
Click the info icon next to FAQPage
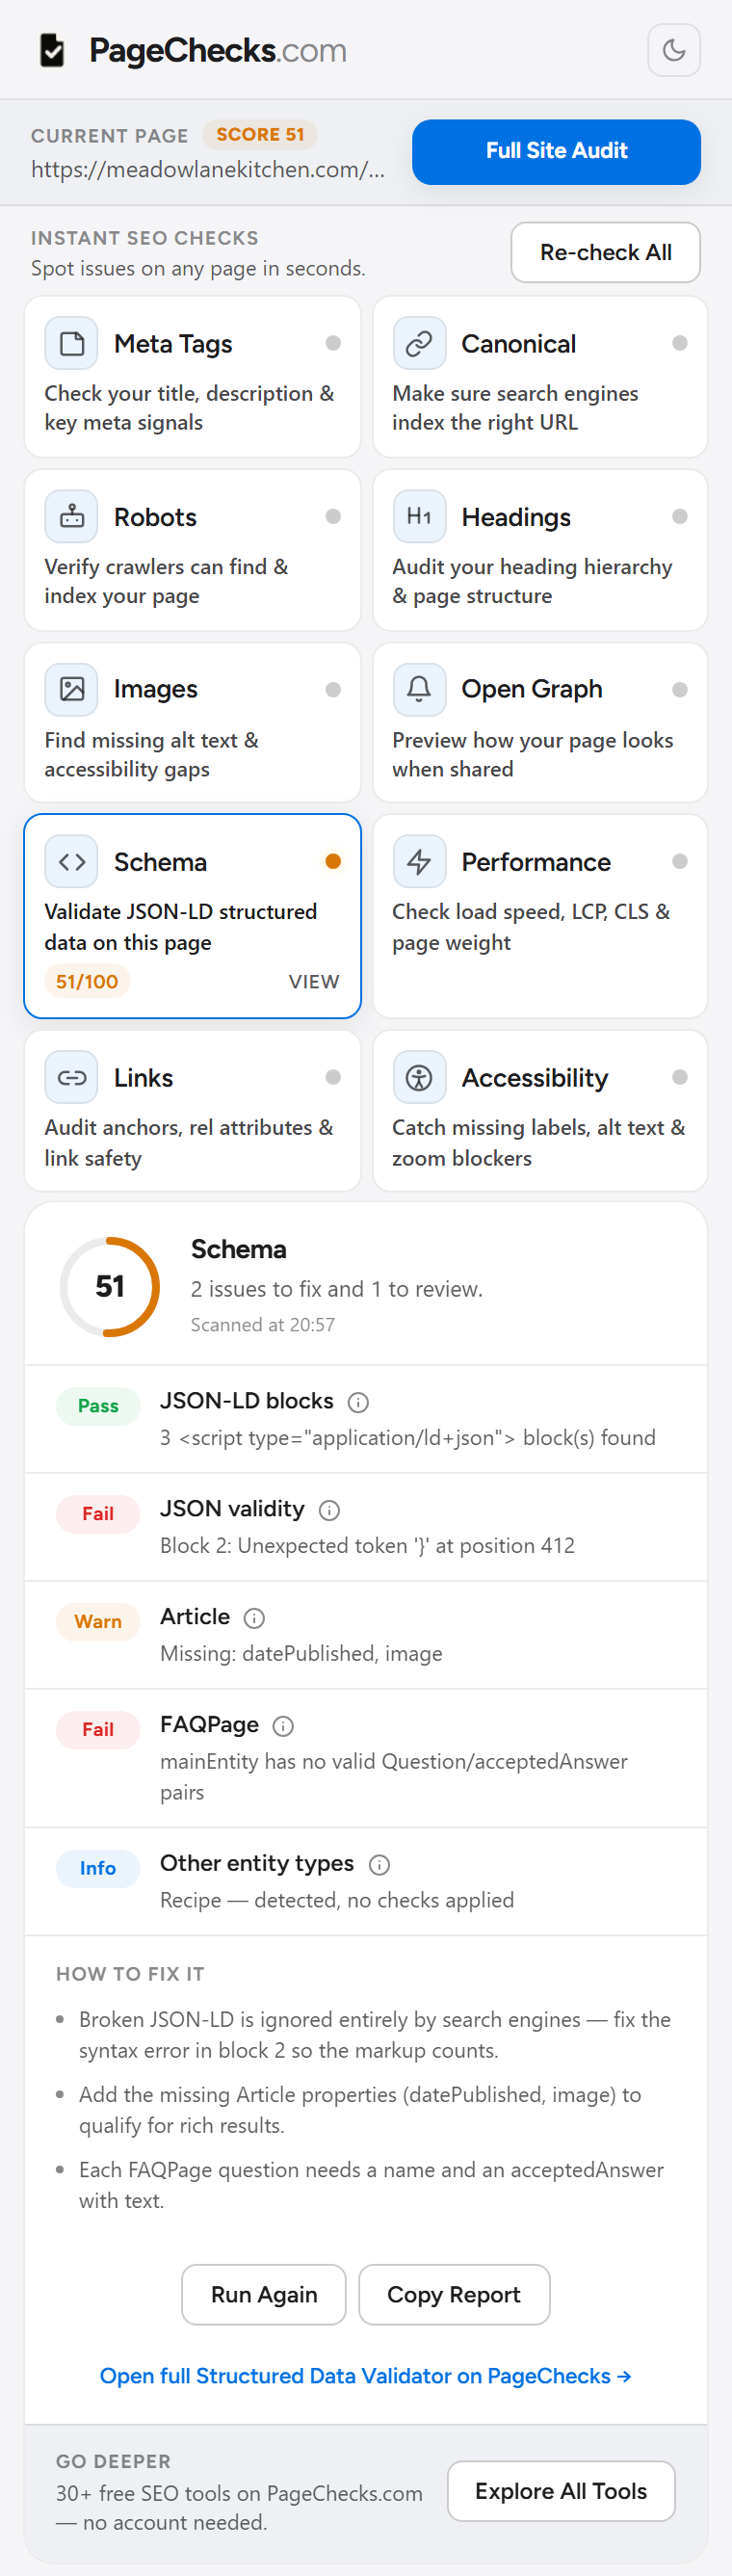click(283, 1726)
